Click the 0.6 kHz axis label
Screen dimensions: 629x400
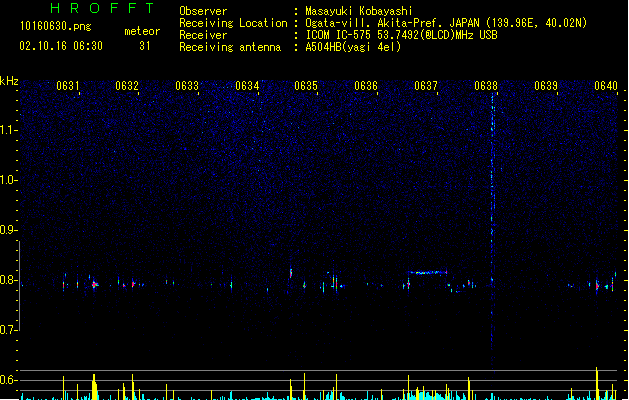pos(8,380)
